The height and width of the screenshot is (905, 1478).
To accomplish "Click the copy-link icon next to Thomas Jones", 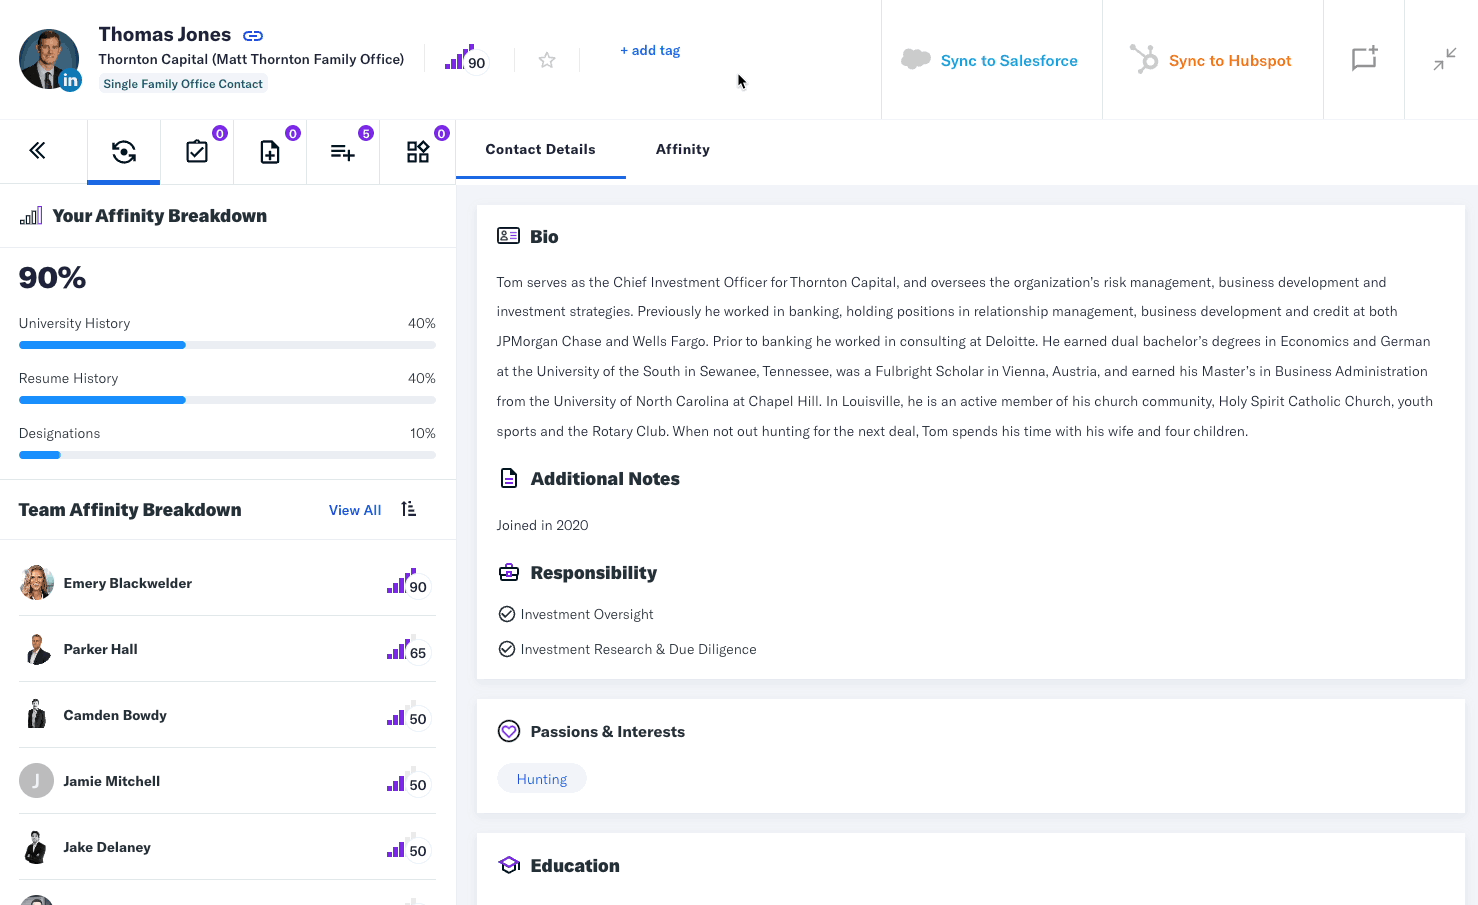I will [252, 34].
